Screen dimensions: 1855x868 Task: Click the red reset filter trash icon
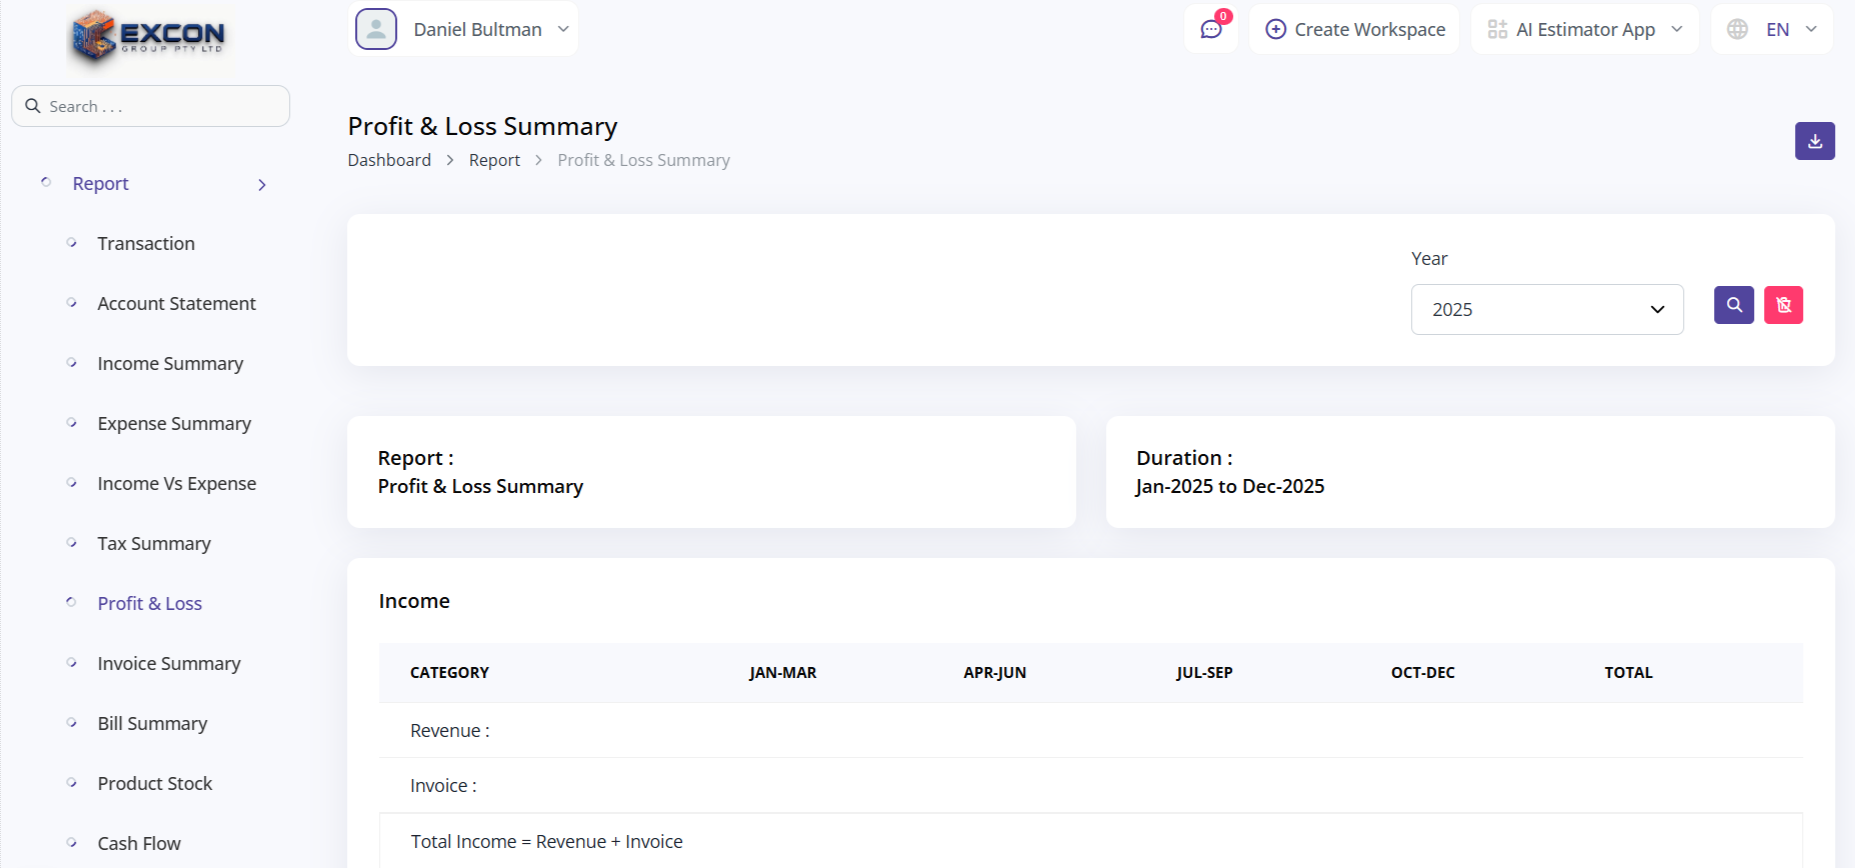(1783, 305)
